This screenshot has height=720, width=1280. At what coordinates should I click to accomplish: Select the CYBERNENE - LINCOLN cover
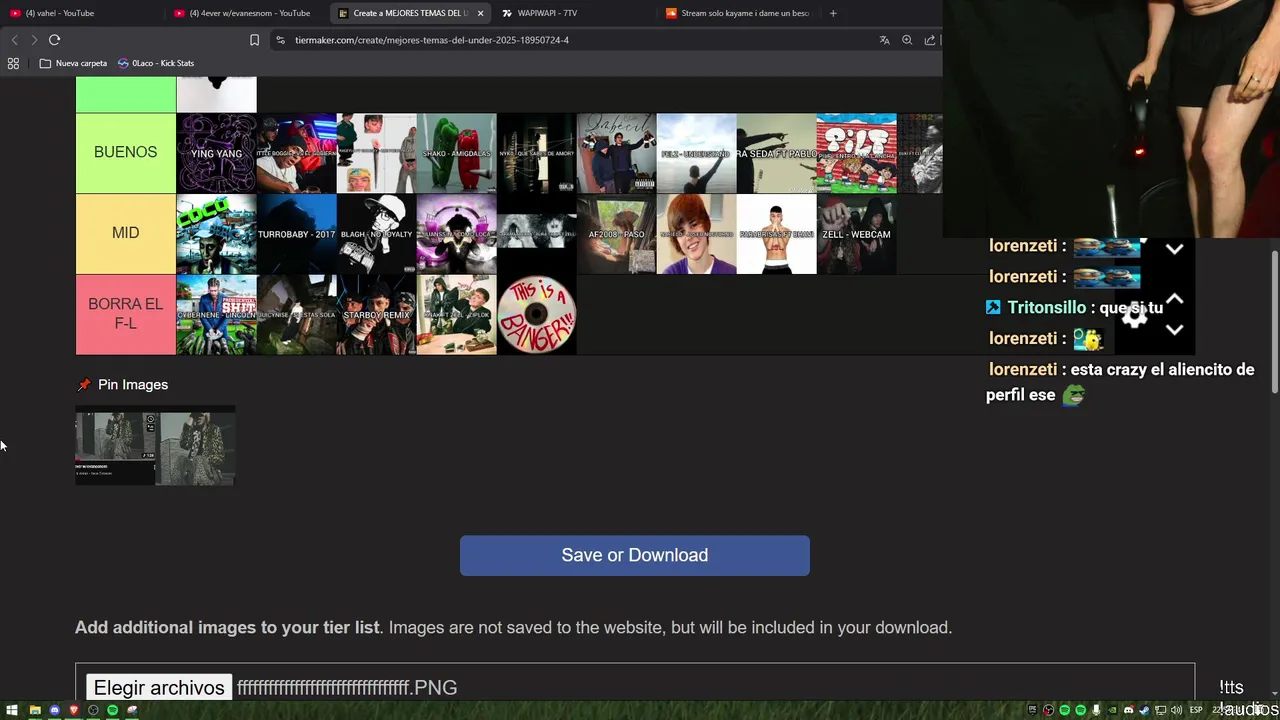[216, 315]
